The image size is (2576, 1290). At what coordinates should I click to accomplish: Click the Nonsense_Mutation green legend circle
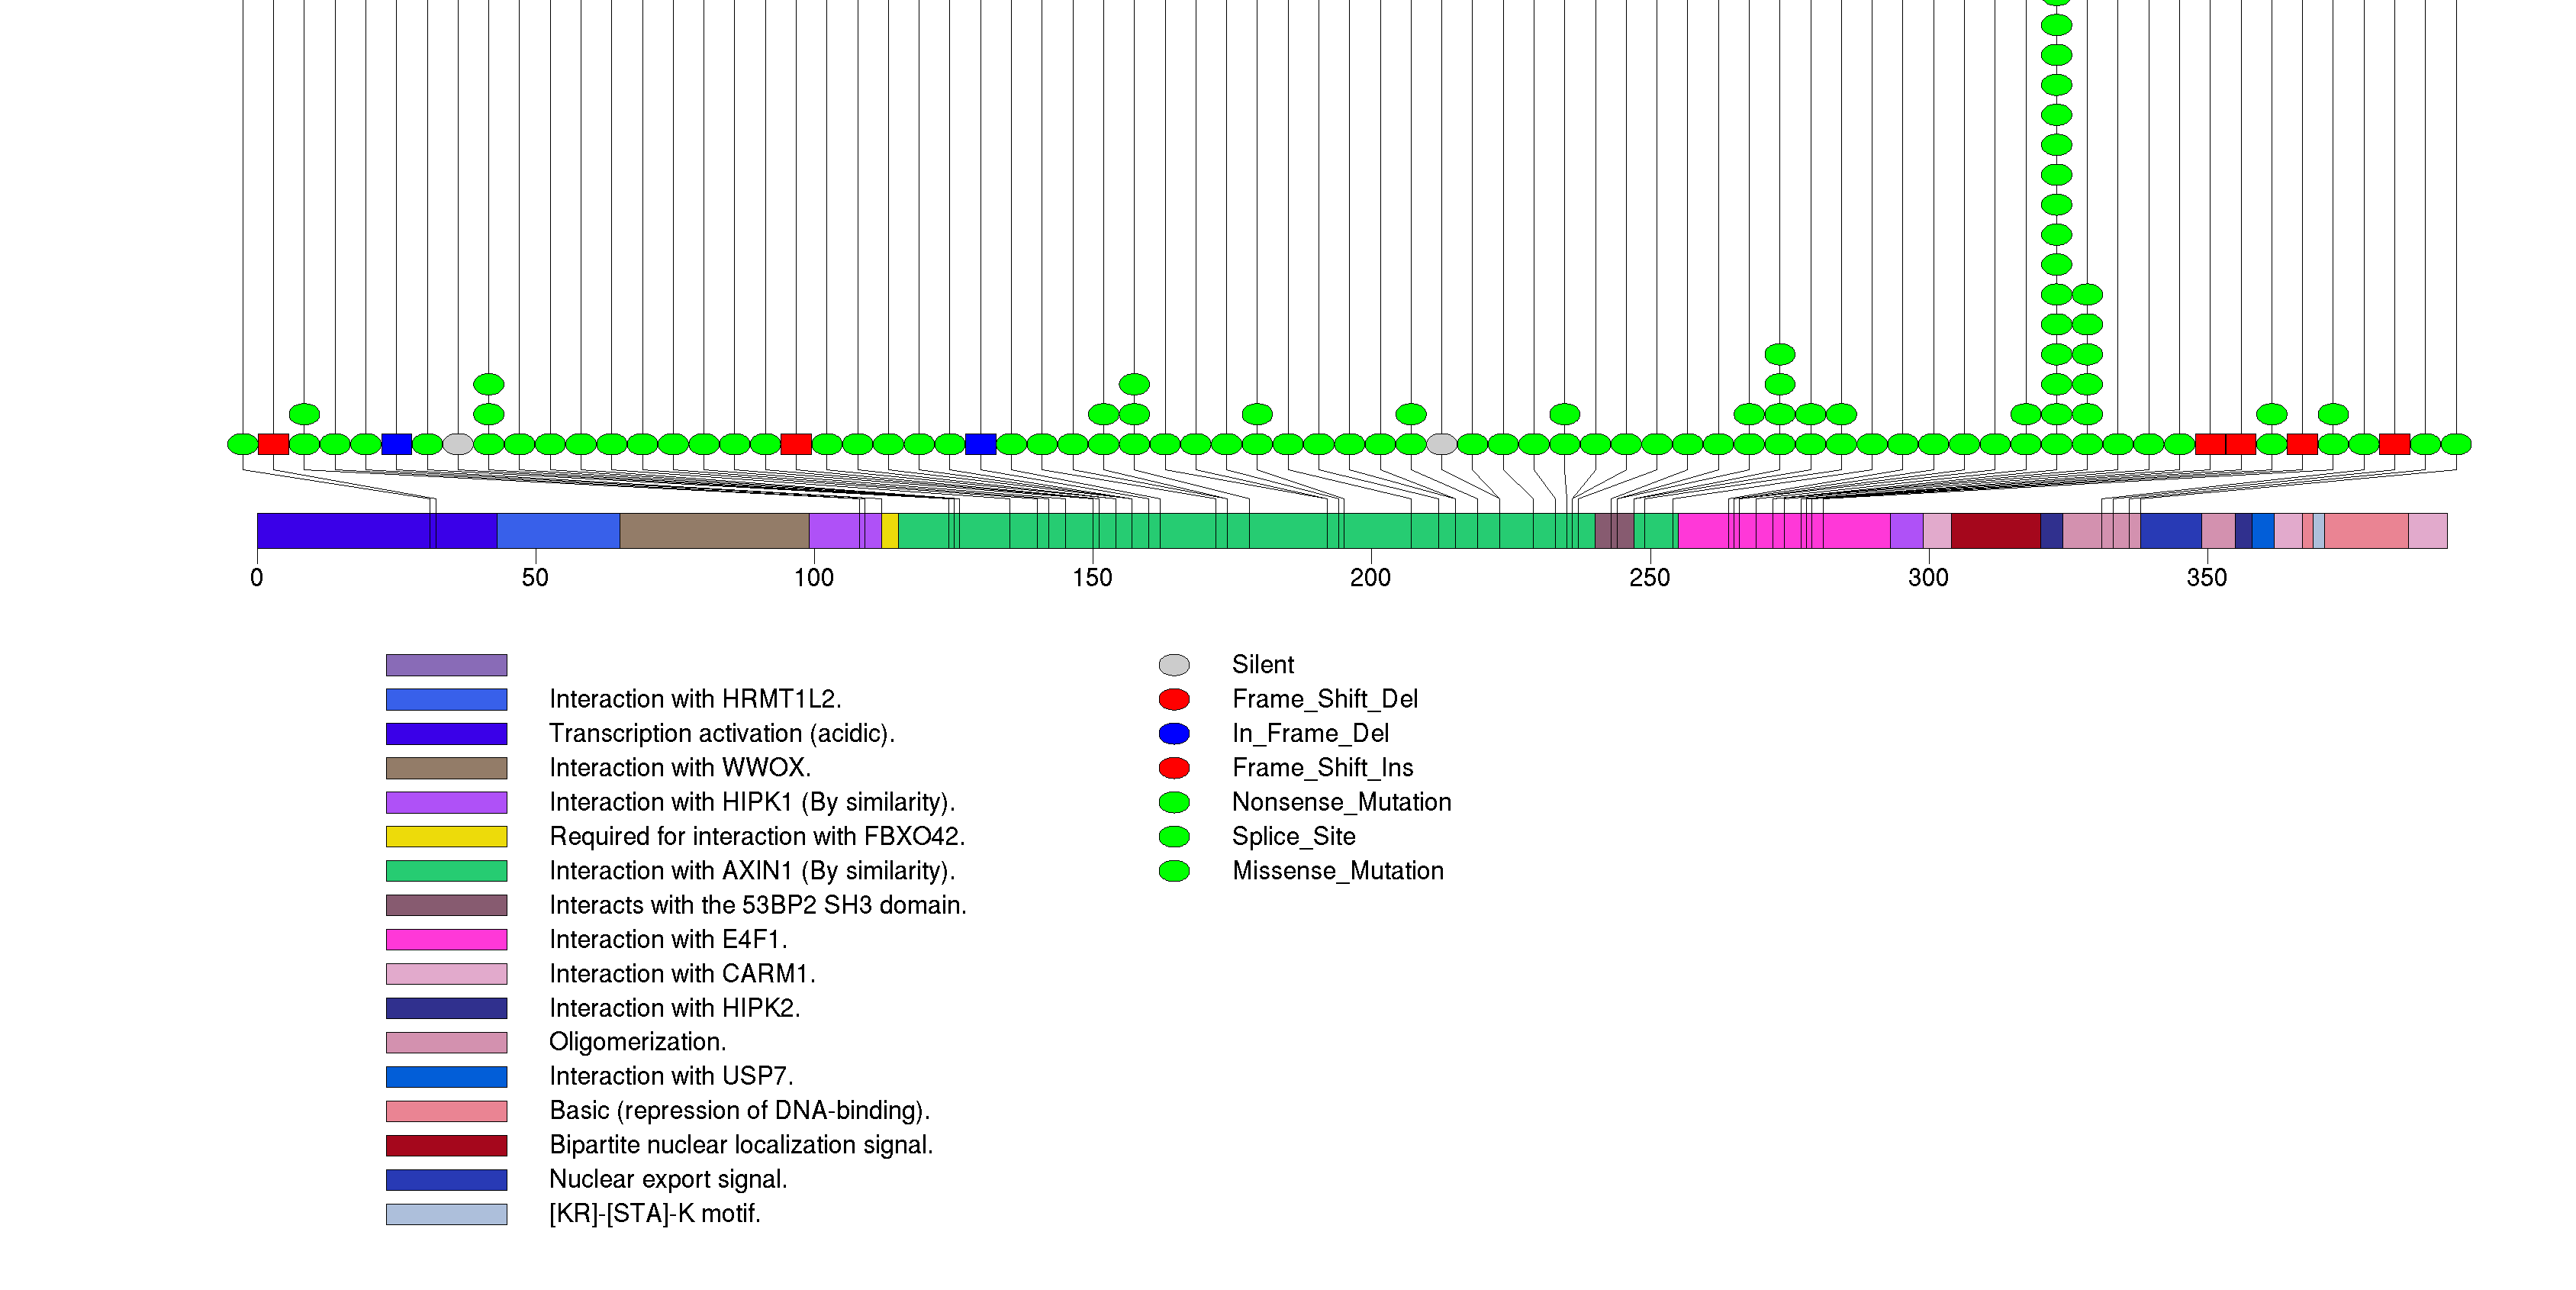1173,802
